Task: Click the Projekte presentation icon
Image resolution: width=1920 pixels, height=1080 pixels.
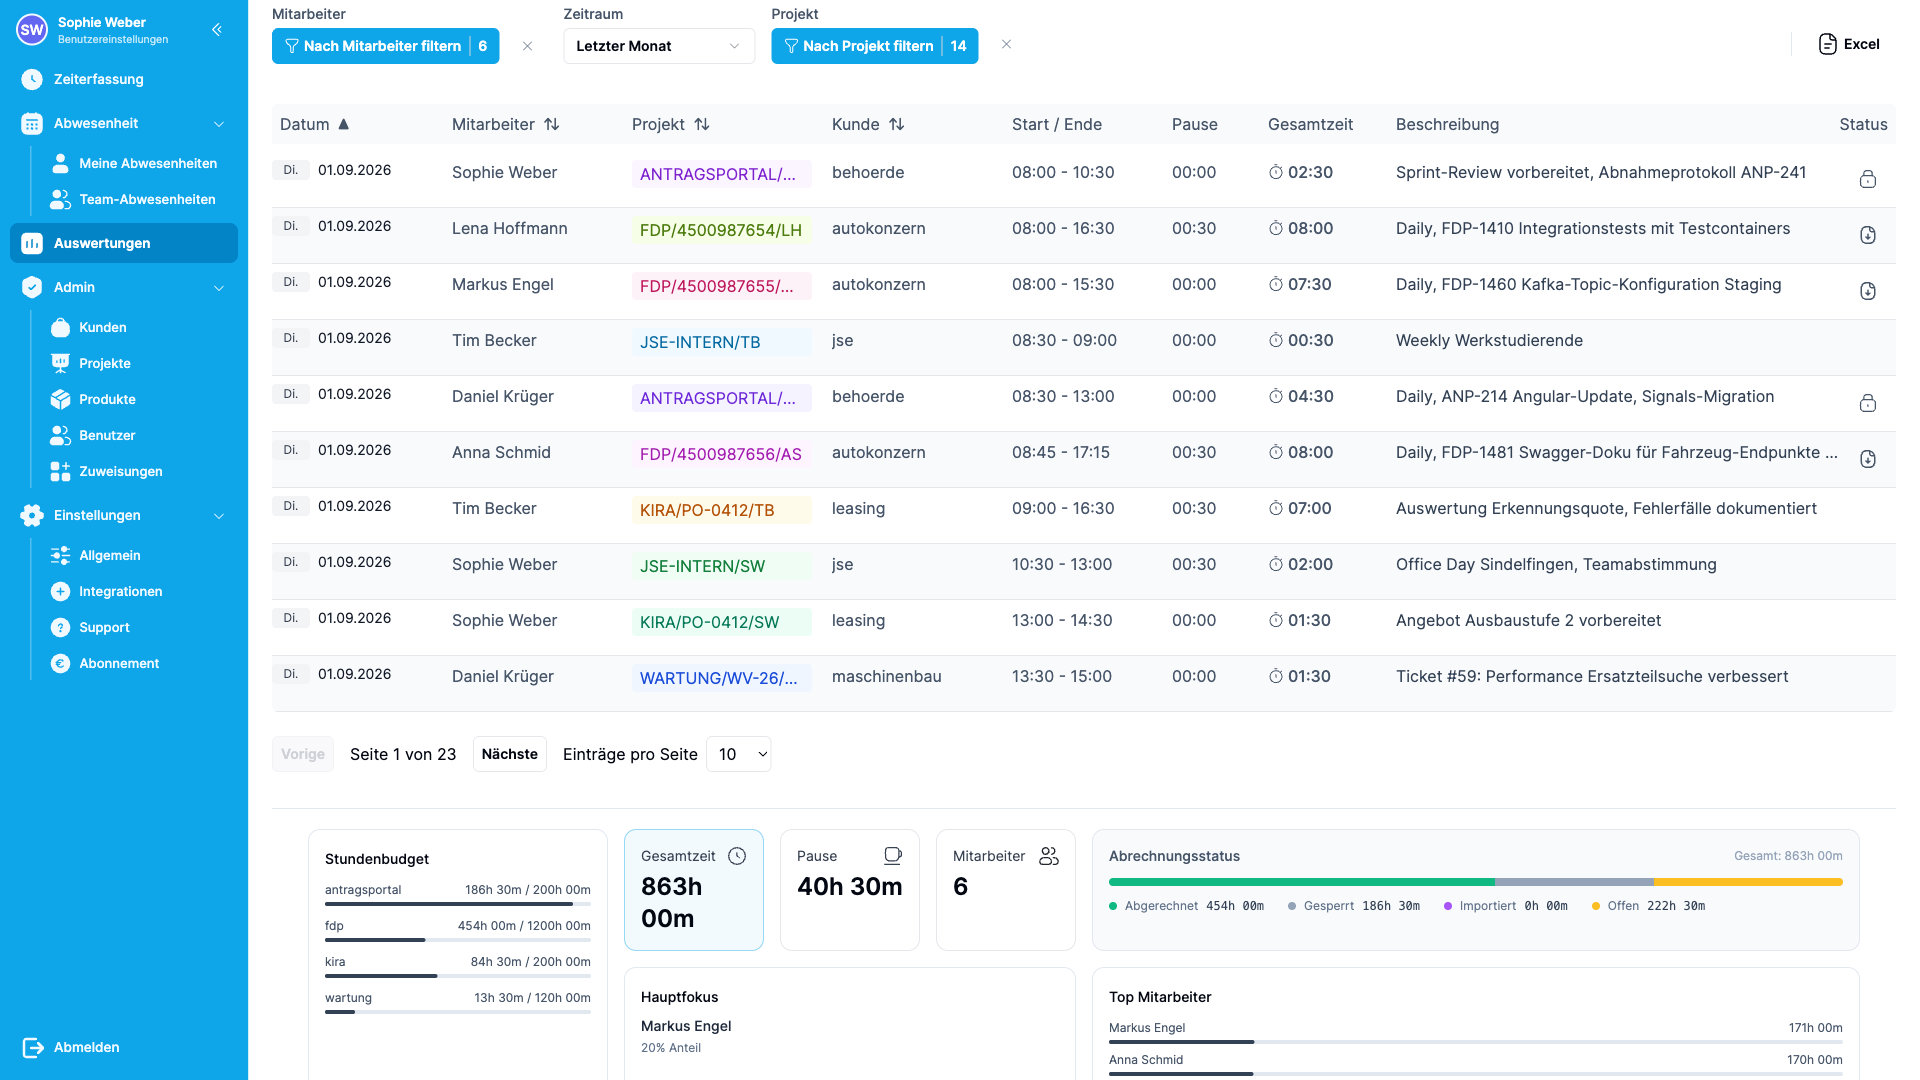Action: click(x=60, y=363)
